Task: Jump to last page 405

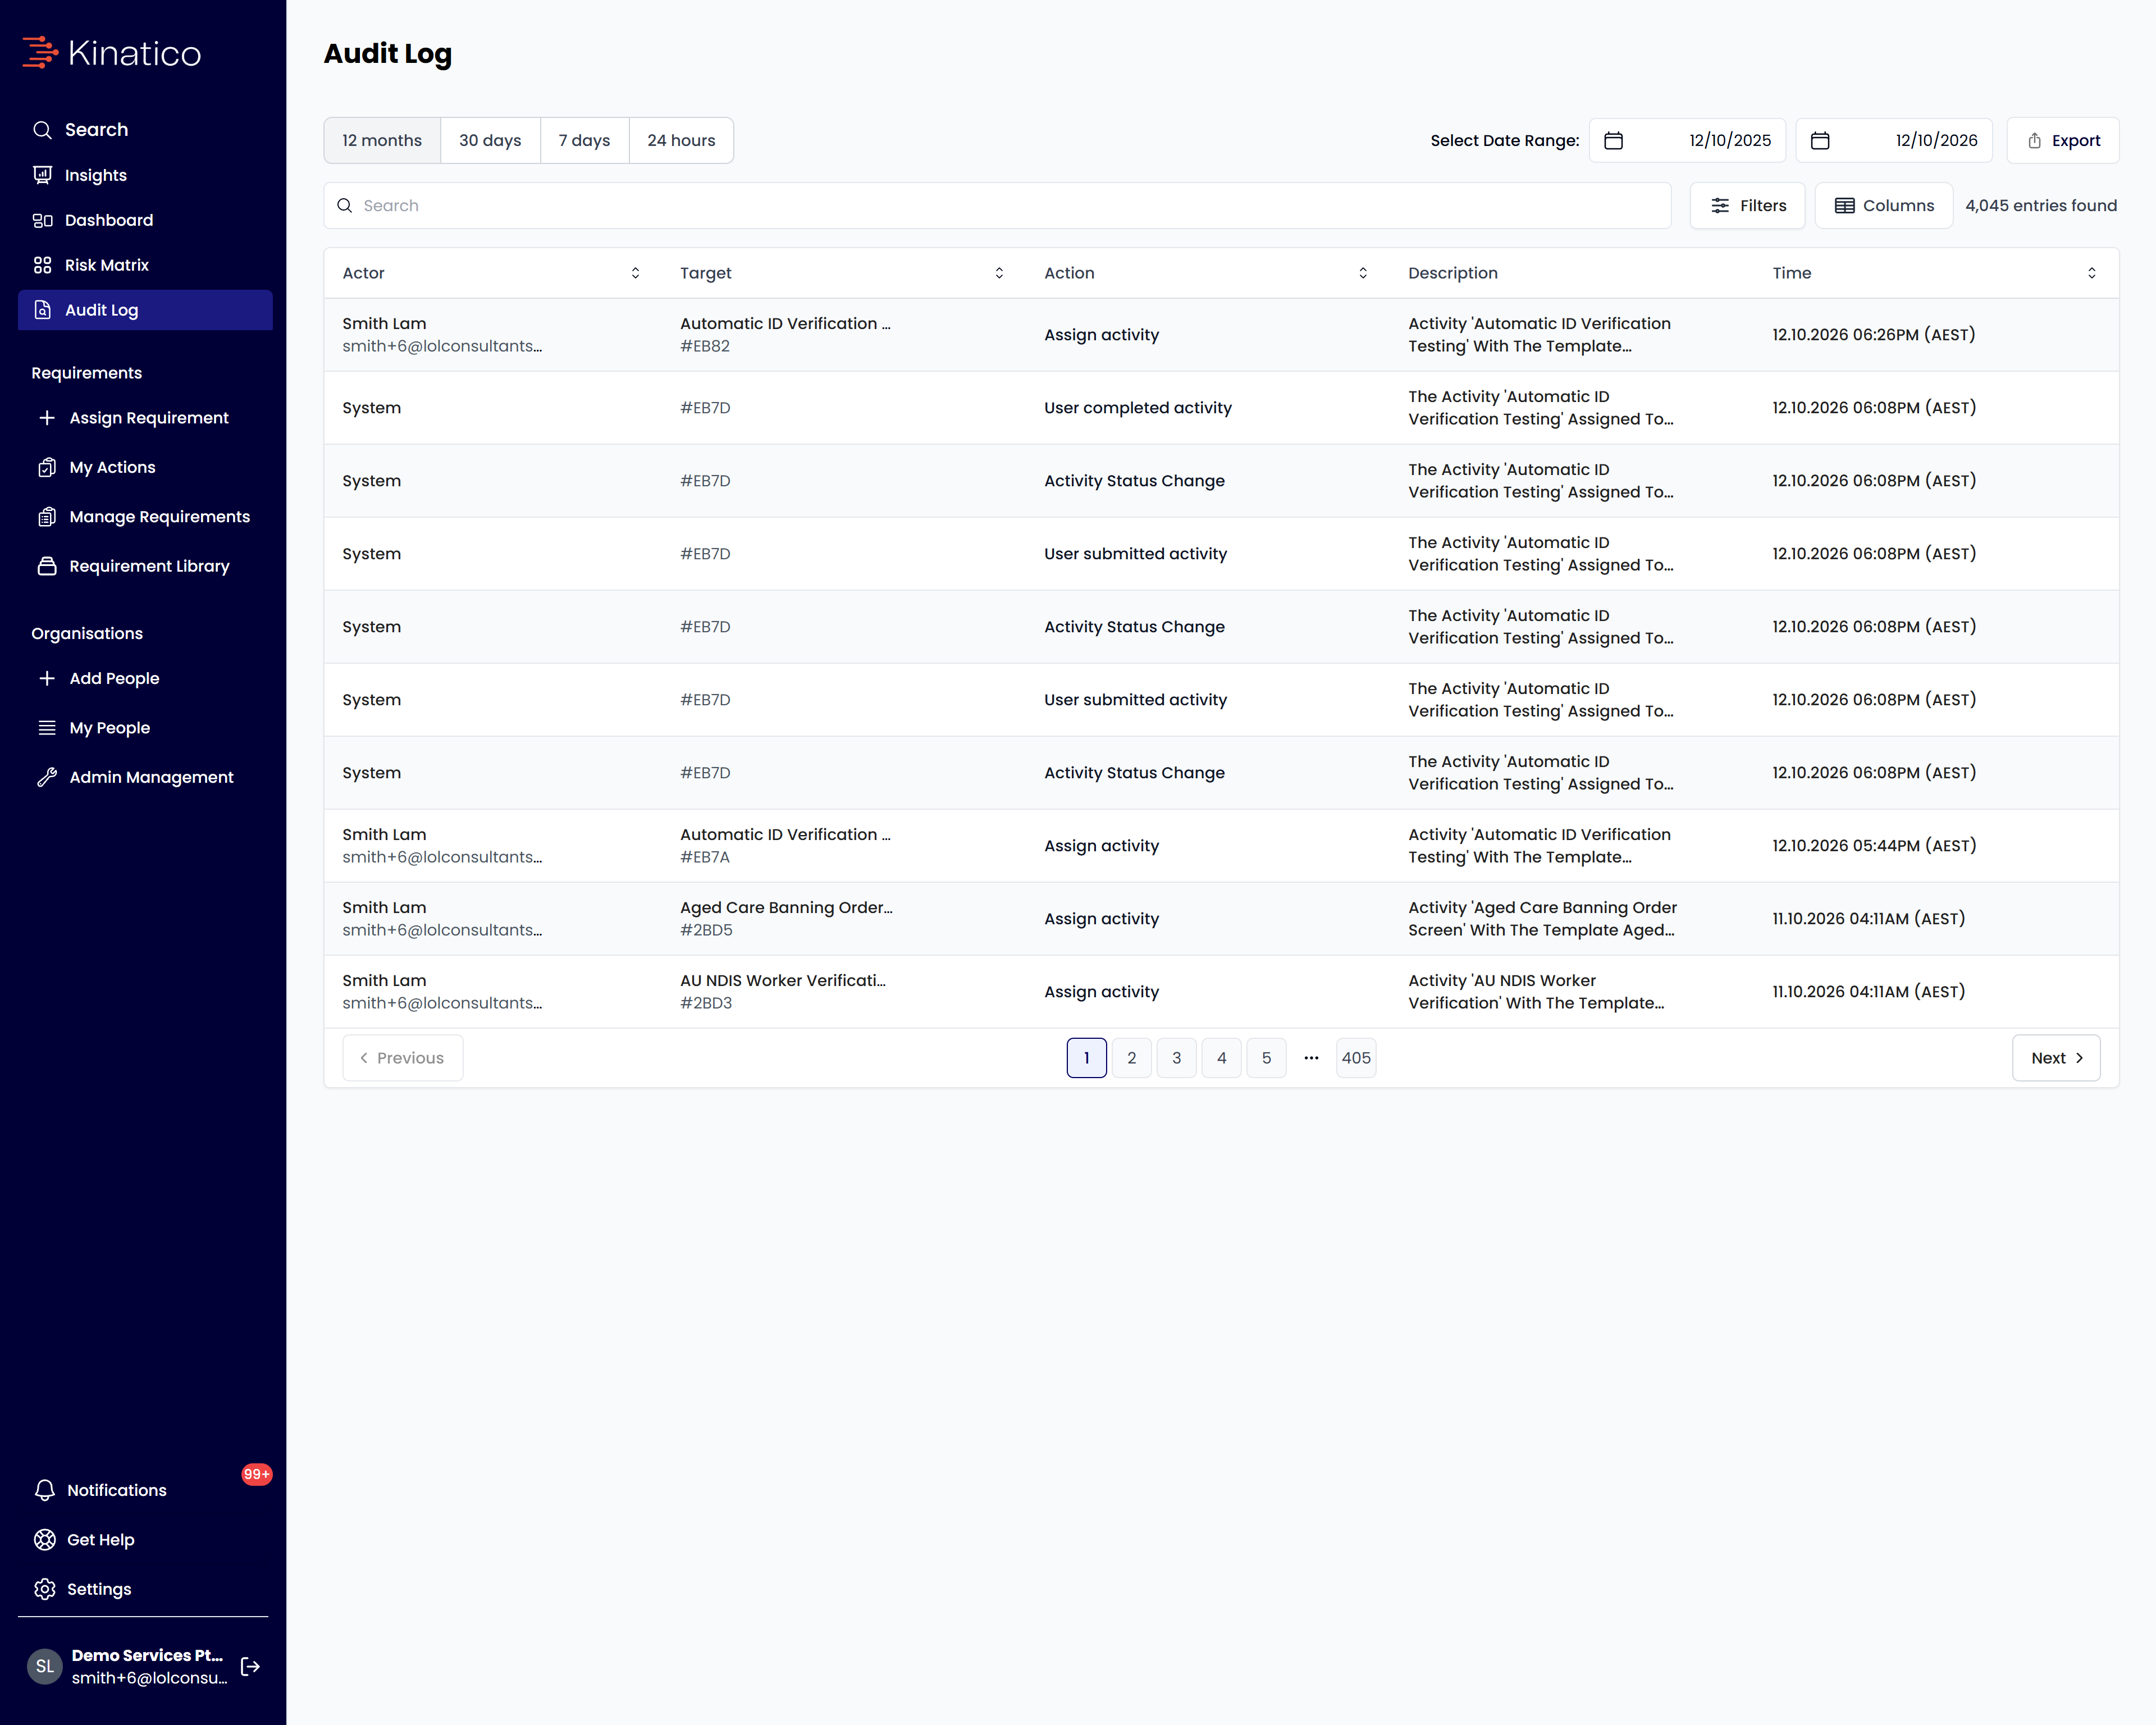Action: click(1356, 1058)
